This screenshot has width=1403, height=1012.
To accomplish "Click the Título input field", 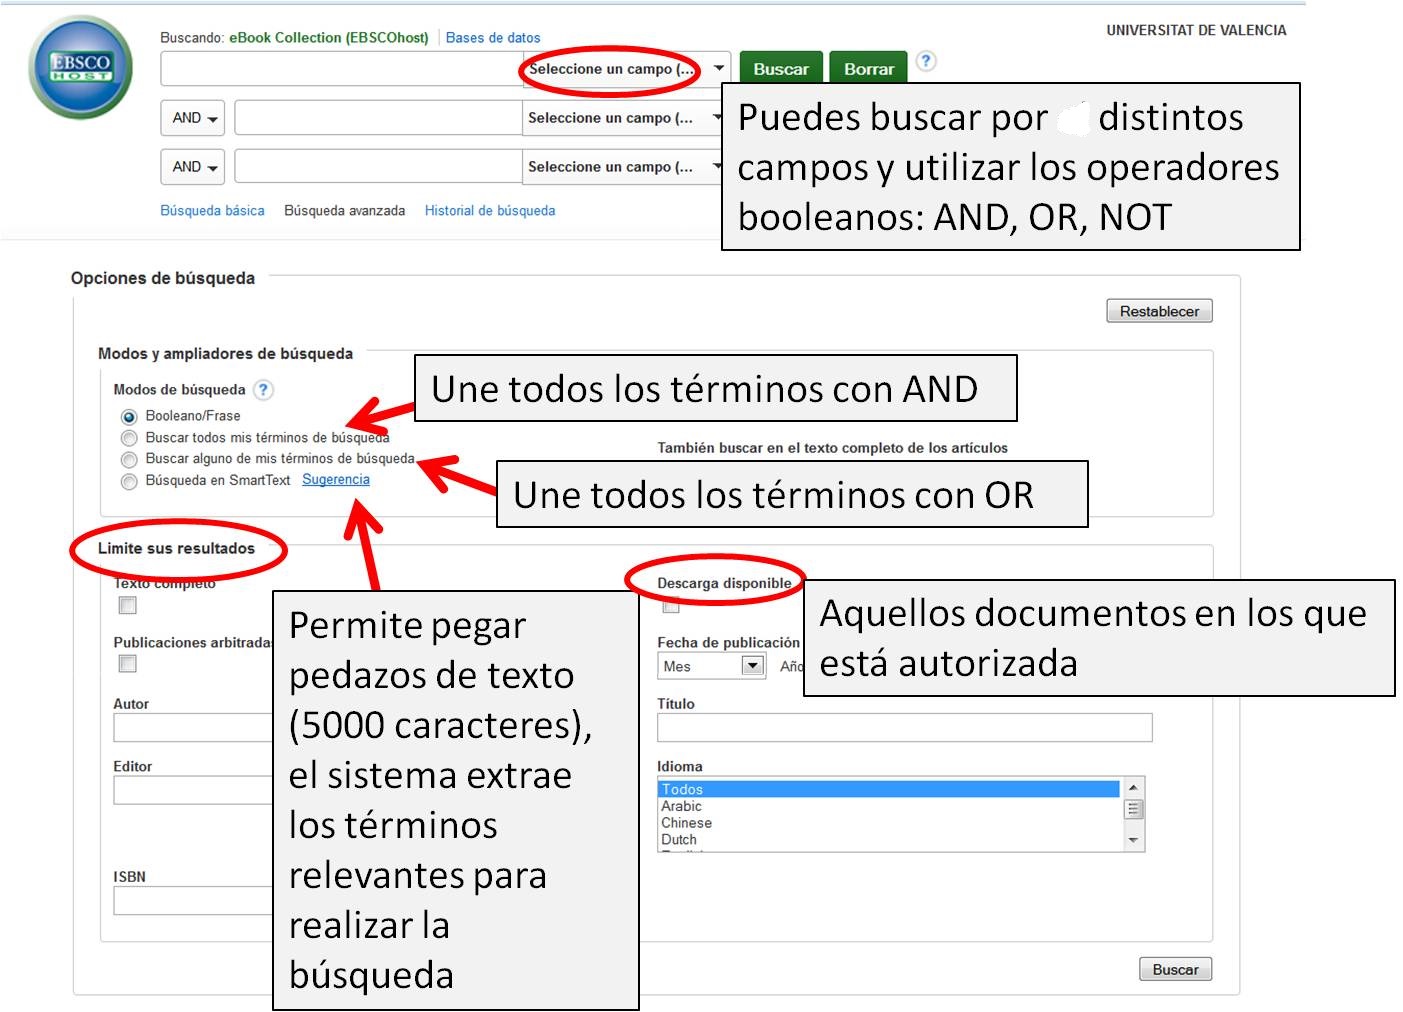I will [904, 727].
